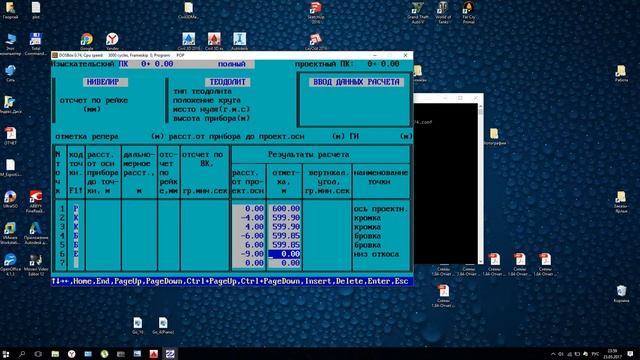Click the 6.00 distance cell

click(249, 245)
